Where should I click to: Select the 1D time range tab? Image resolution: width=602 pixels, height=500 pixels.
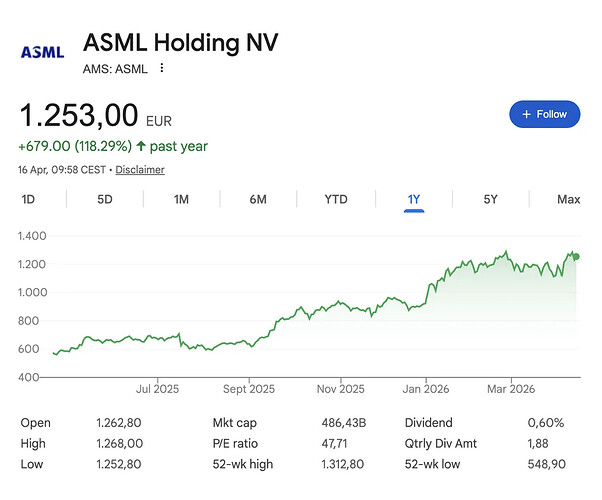point(28,199)
